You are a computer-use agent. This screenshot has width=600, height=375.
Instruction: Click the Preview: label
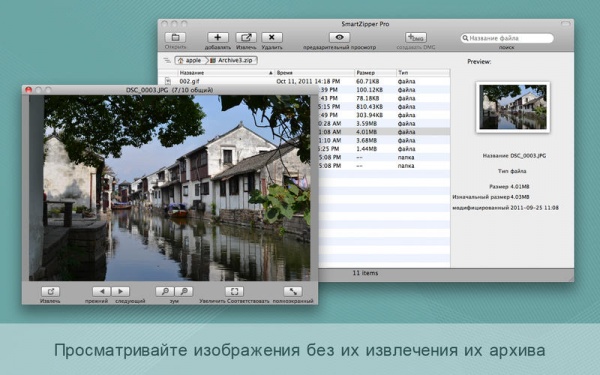[x=479, y=62]
